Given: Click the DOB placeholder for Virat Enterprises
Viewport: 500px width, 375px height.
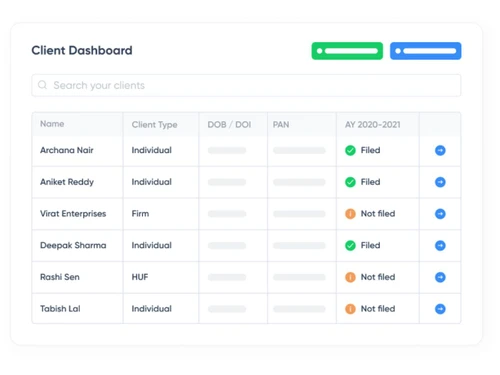Looking at the screenshot, I should [x=227, y=214].
